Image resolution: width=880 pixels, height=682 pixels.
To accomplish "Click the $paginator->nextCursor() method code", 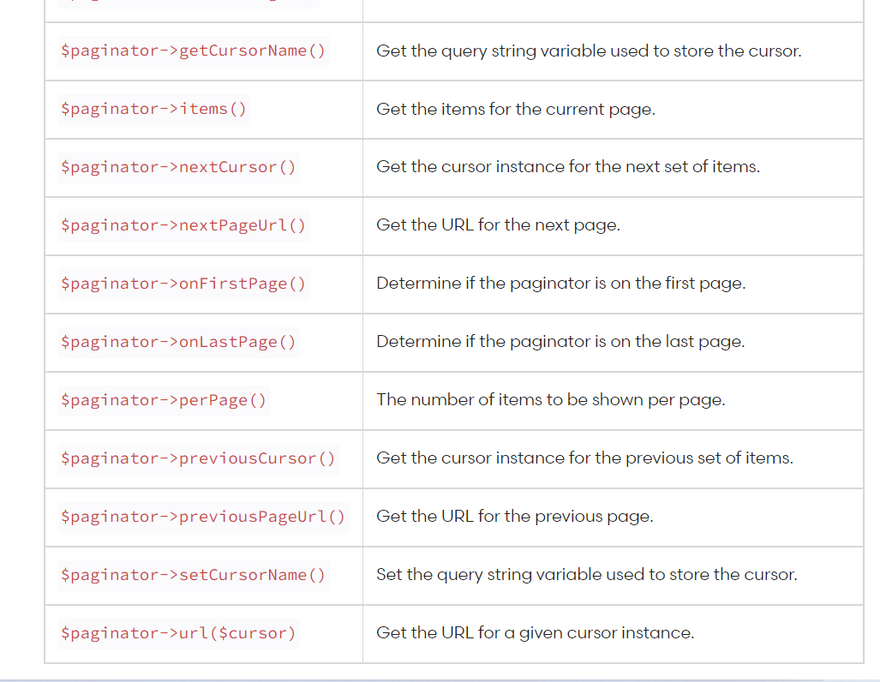I will coord(178,167).
